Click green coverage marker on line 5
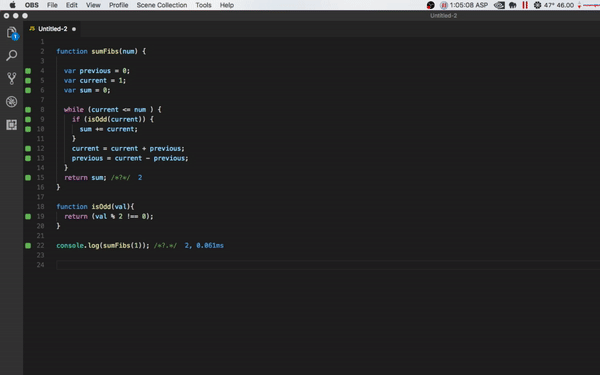The image size is (600, 375). tap(28, 80)
